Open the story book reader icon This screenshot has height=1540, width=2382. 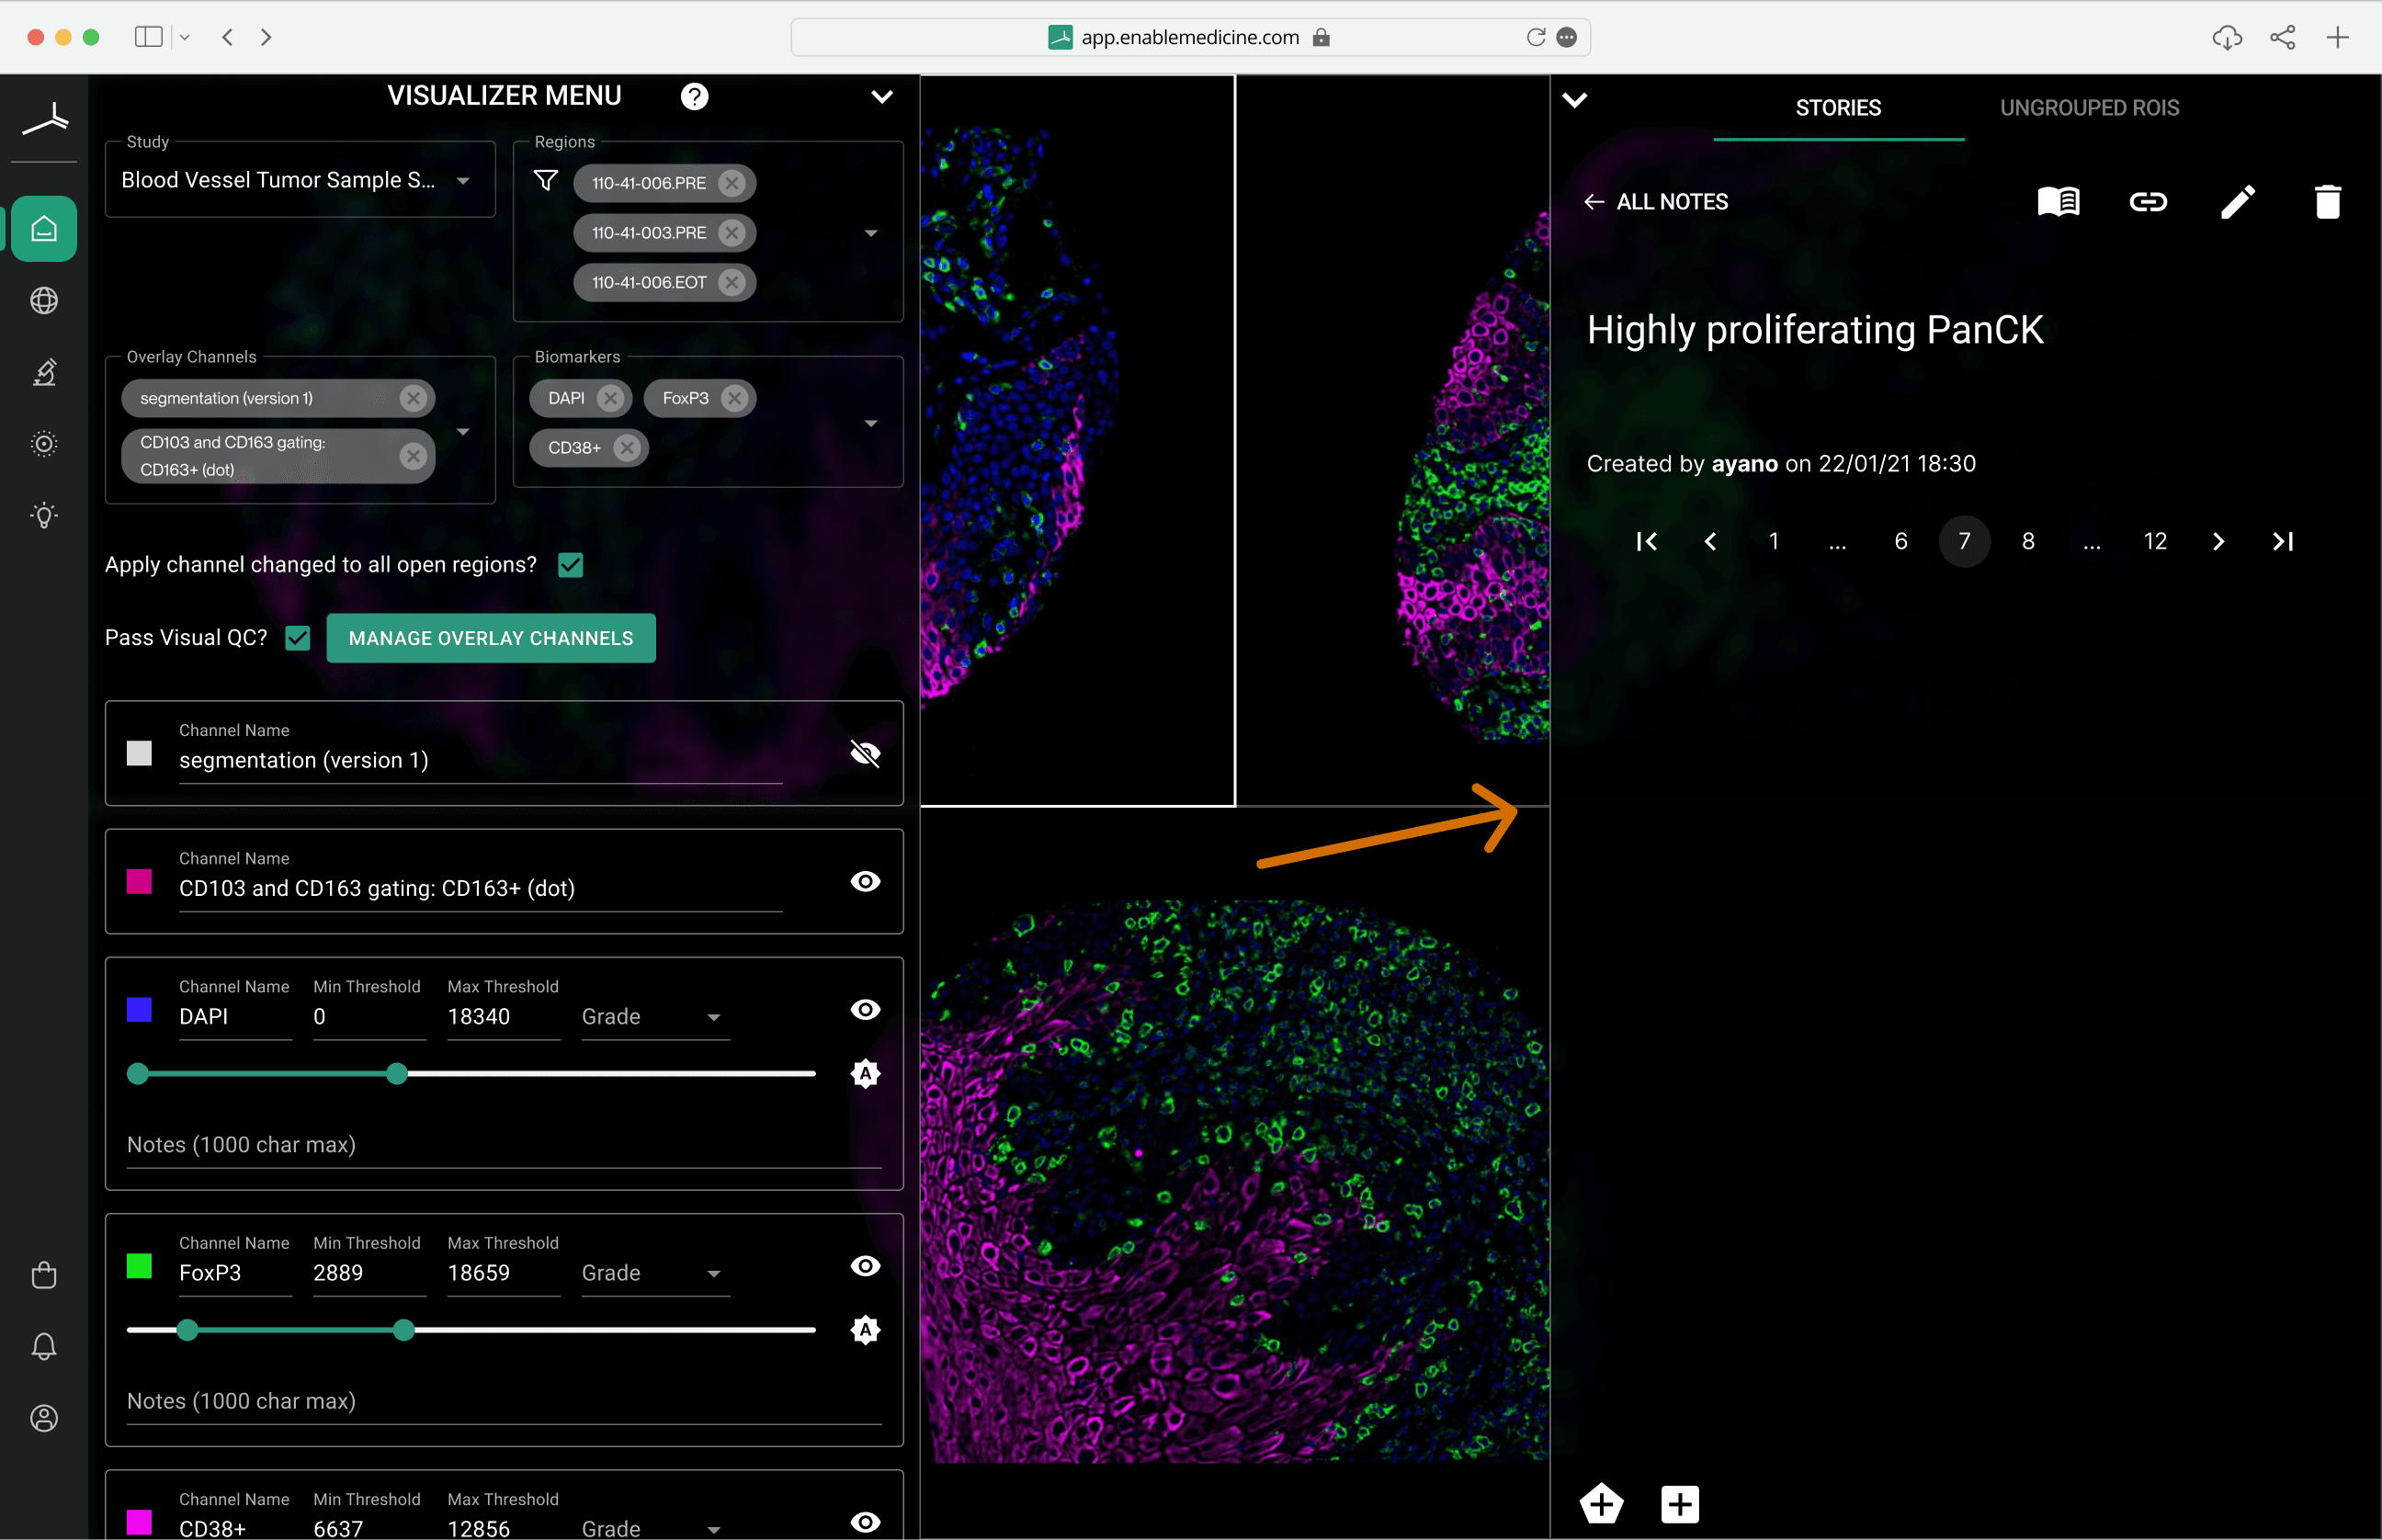[x=2058, y=202]
